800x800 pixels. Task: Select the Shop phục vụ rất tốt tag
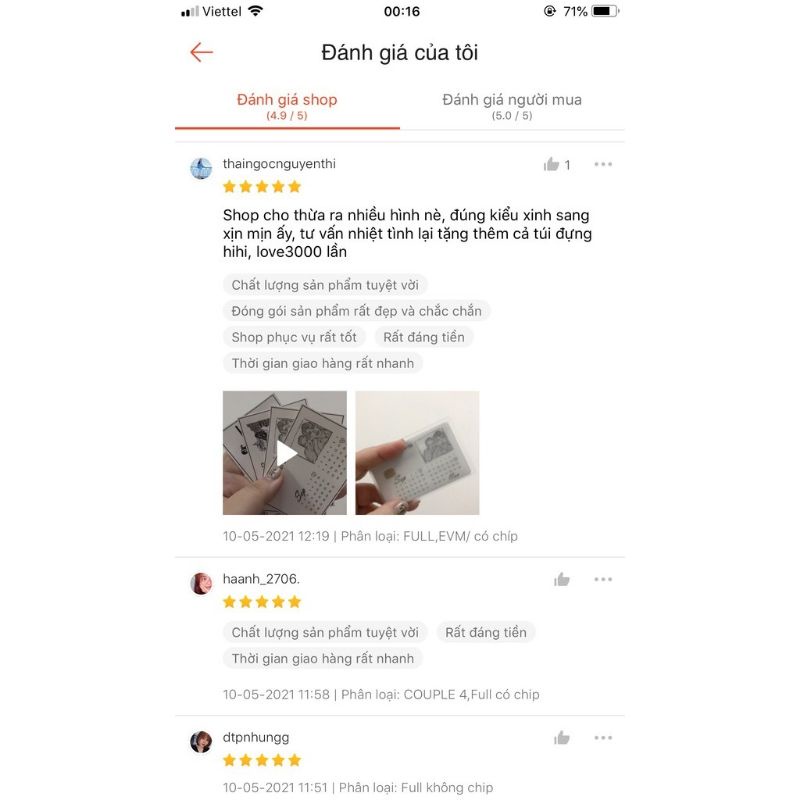tap(294, 337)
